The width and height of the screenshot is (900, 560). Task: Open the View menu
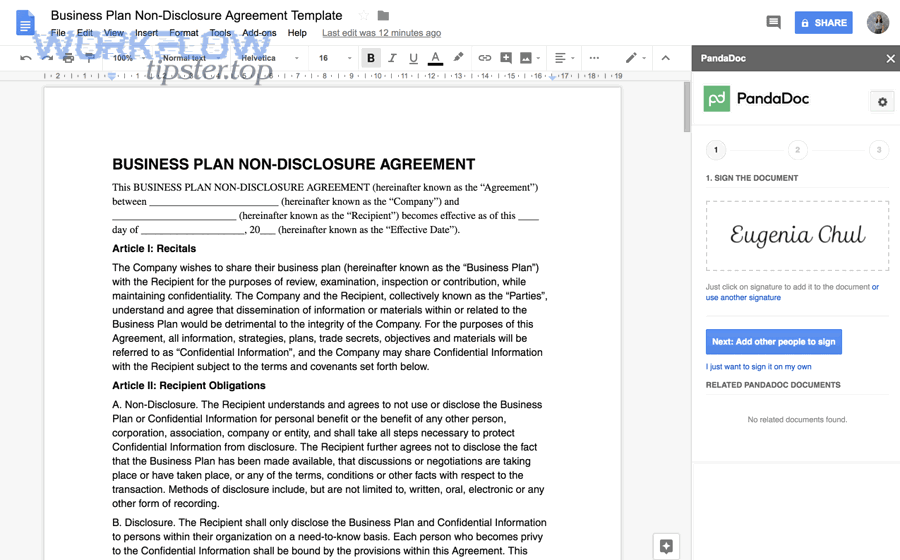click(114, 33)
